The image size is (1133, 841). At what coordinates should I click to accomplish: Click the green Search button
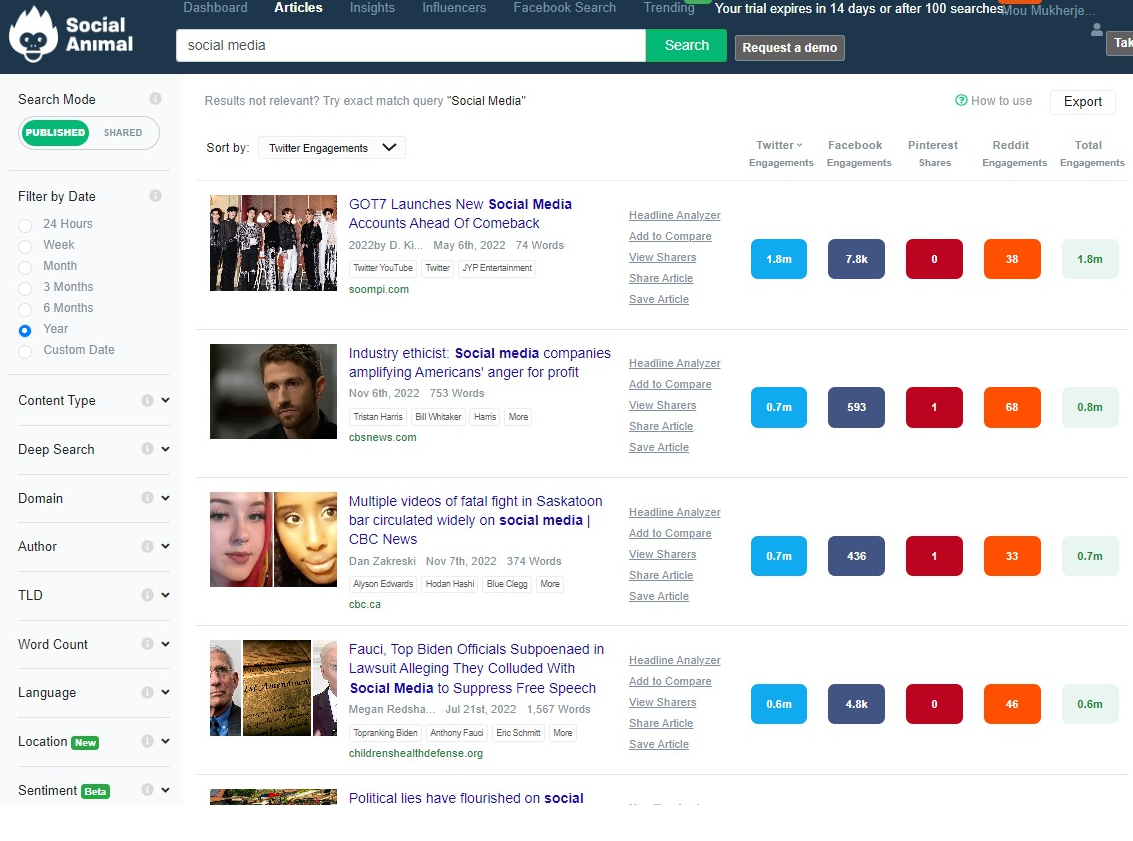pyautogui.click(x=686, y=46)
